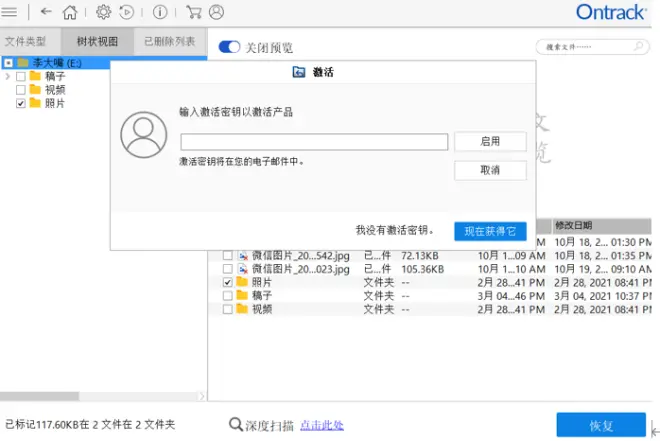Click the scrollbar right arrow in tree panel
Image resolution: width=660 pixels, height=441 pixels.
point(202,396)
